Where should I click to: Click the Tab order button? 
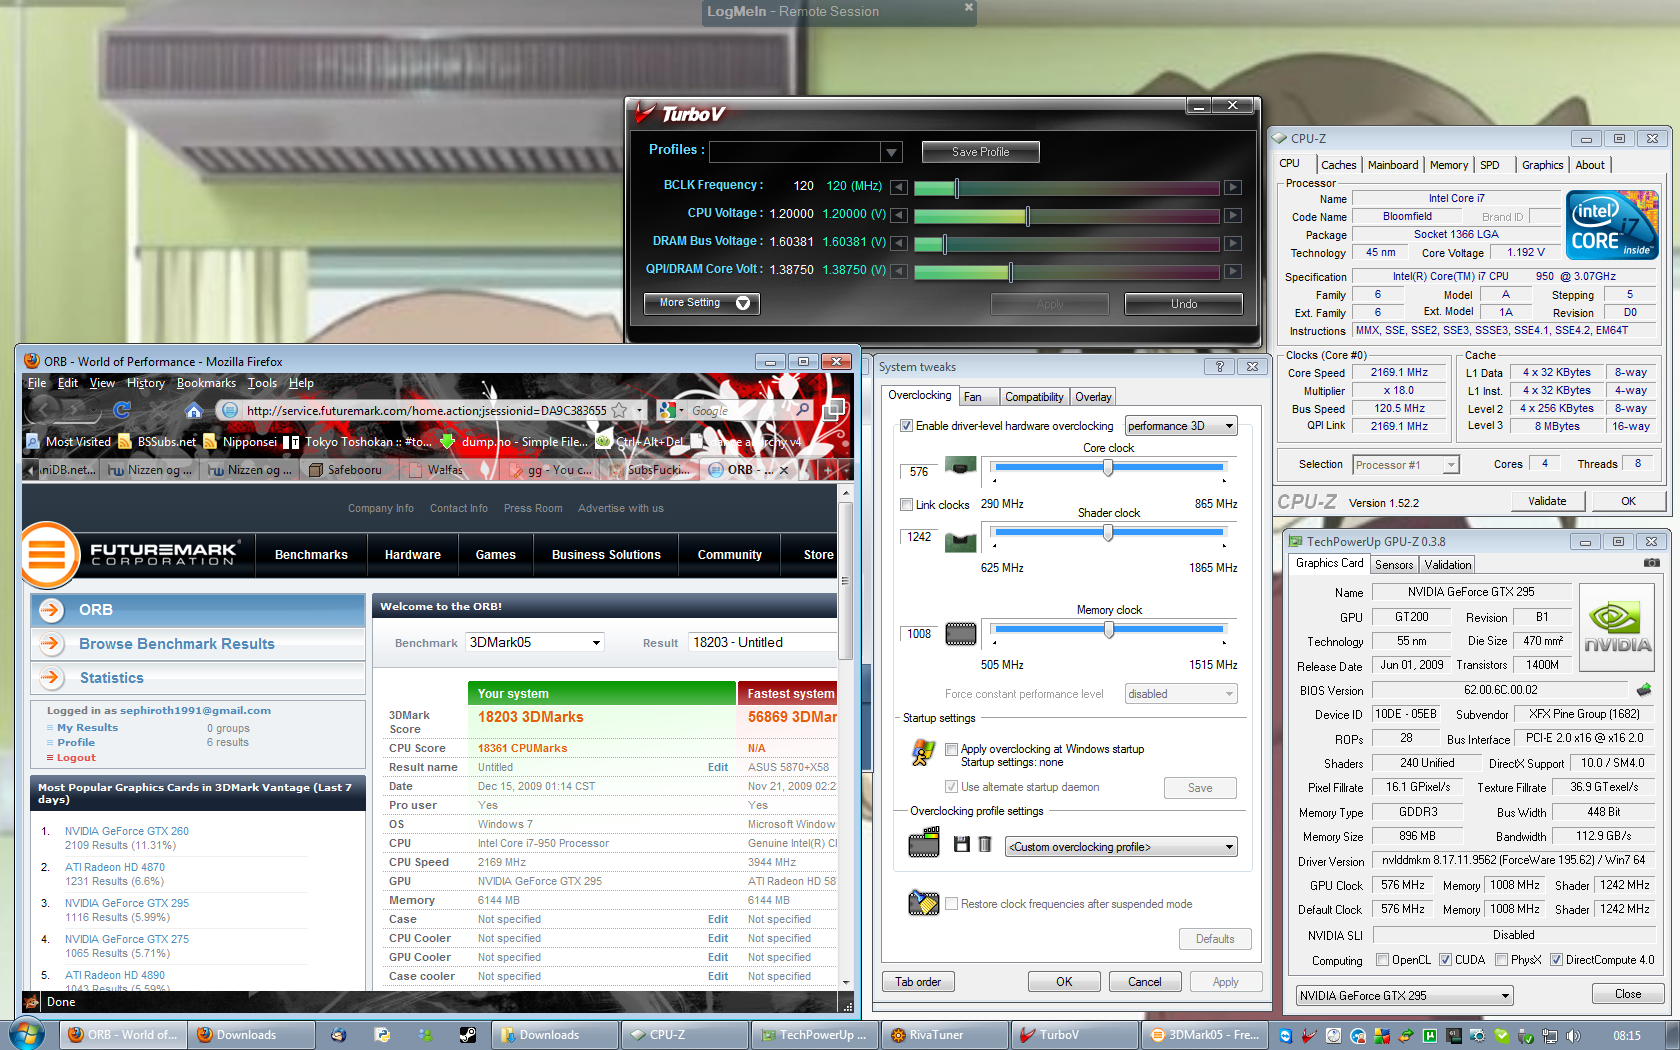coord(918,982)
